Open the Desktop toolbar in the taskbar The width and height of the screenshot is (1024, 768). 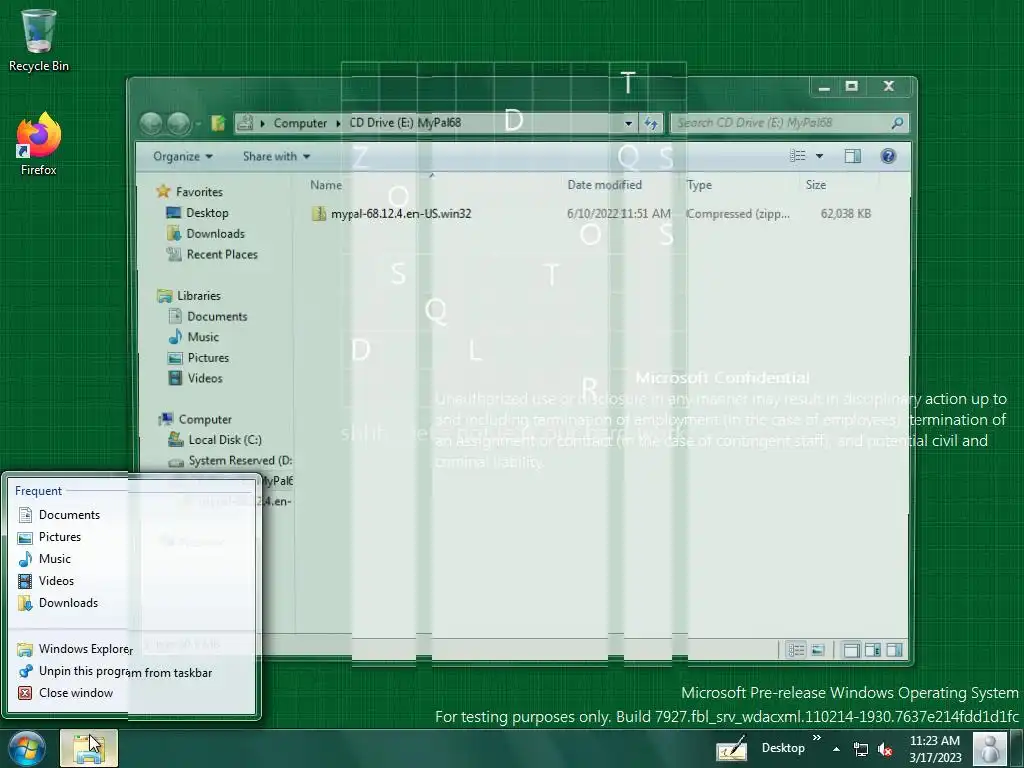782,748
